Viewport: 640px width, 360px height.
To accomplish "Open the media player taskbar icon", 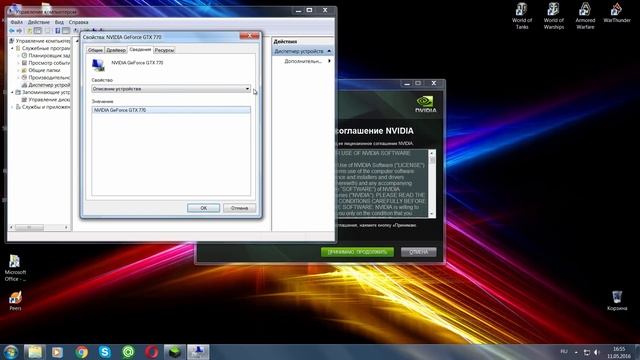I will pos(58,352).
